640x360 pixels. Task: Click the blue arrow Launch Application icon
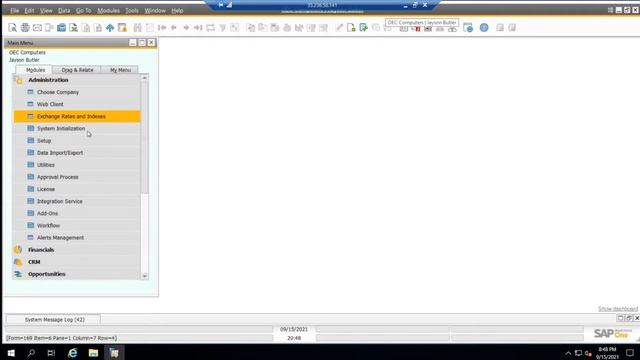(110, 28)
